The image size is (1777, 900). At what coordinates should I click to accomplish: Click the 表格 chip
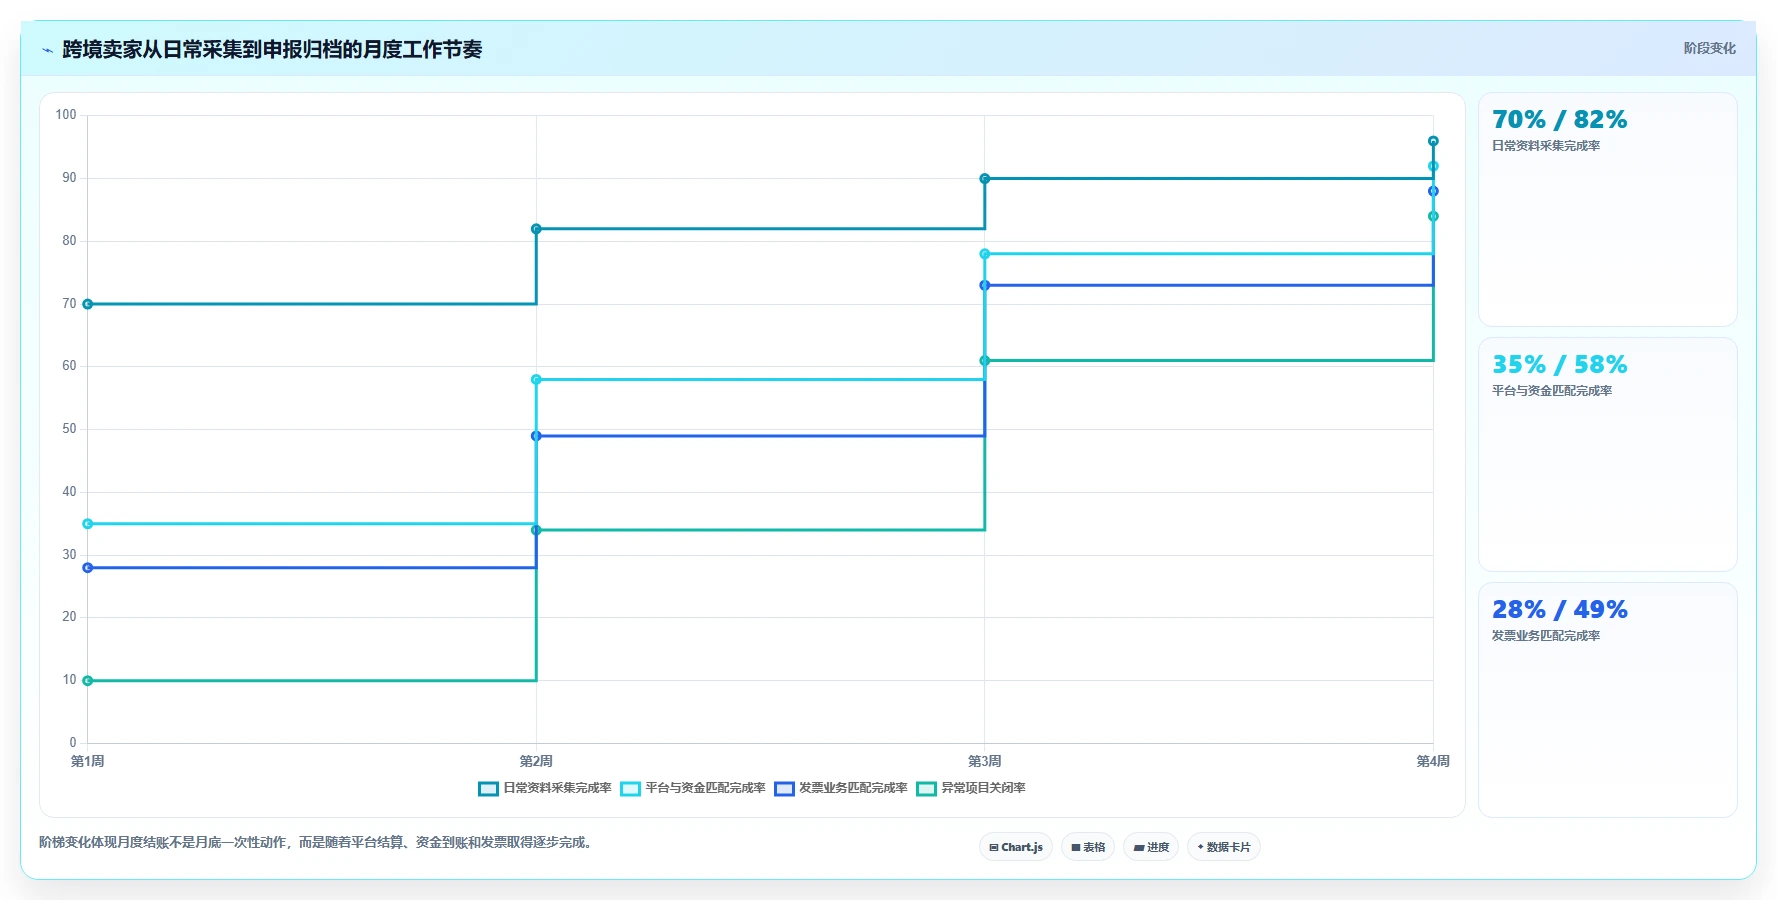1088,847
